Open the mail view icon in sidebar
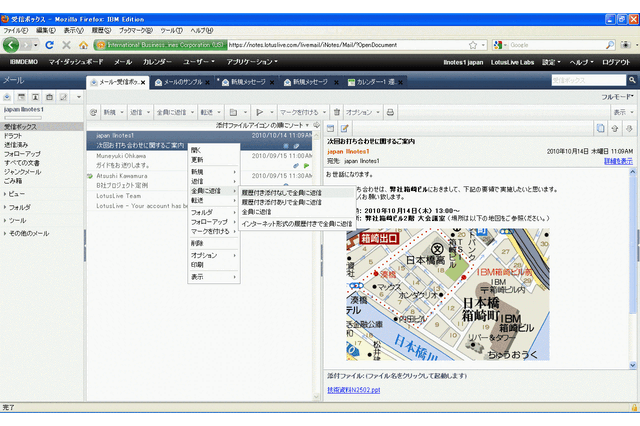640x426 pixels. pyautogui.click(x=7, y=97)
